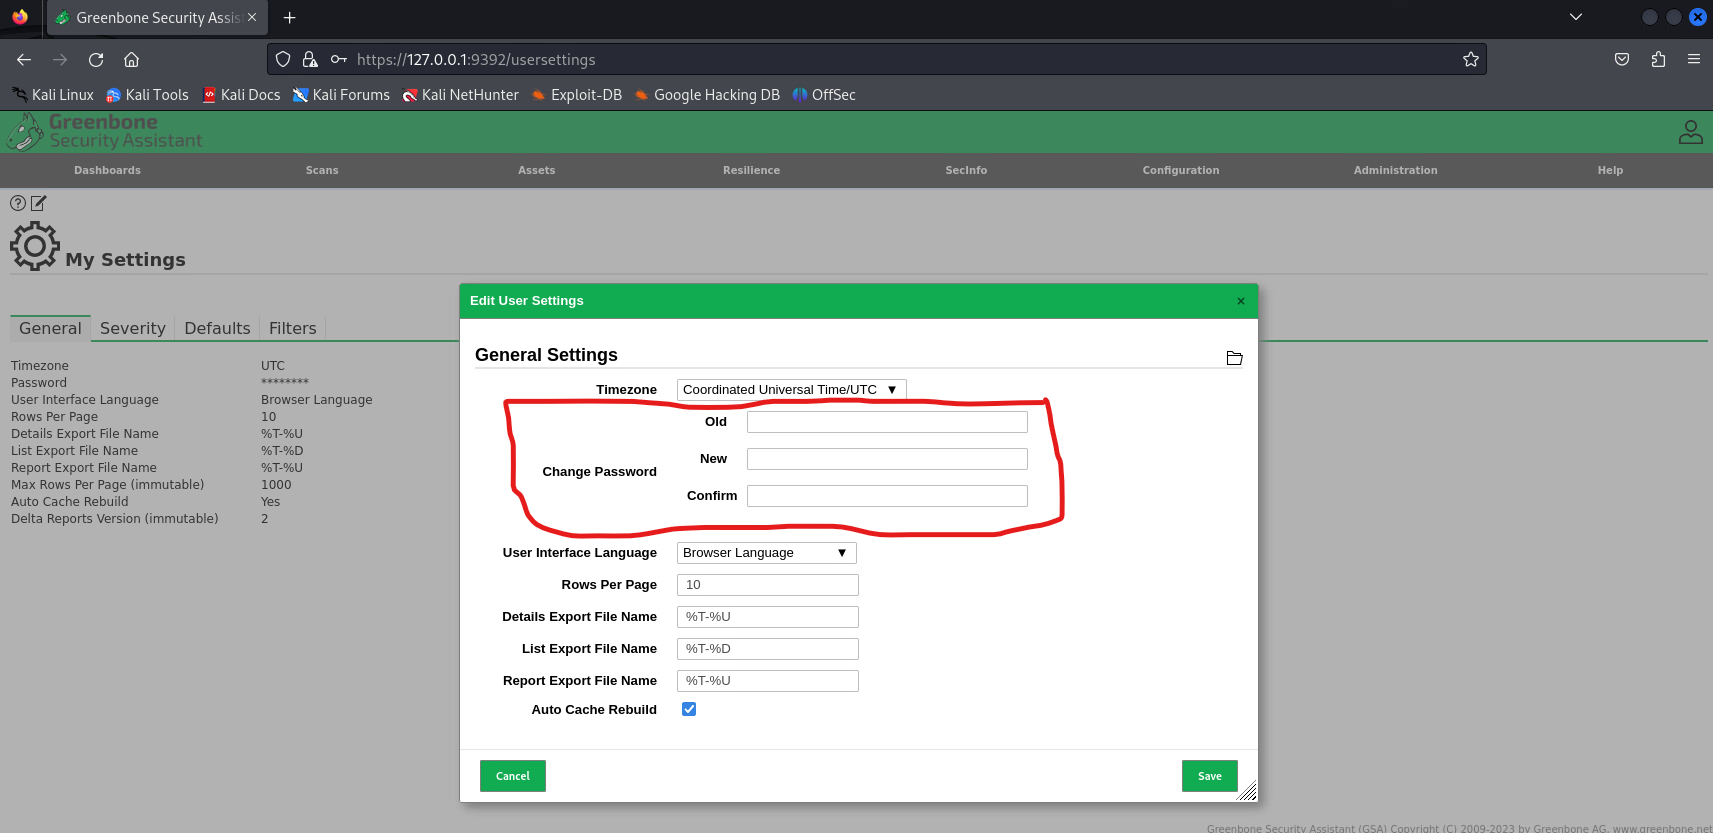Close the Greenbone Security Assistant tab

252,18
